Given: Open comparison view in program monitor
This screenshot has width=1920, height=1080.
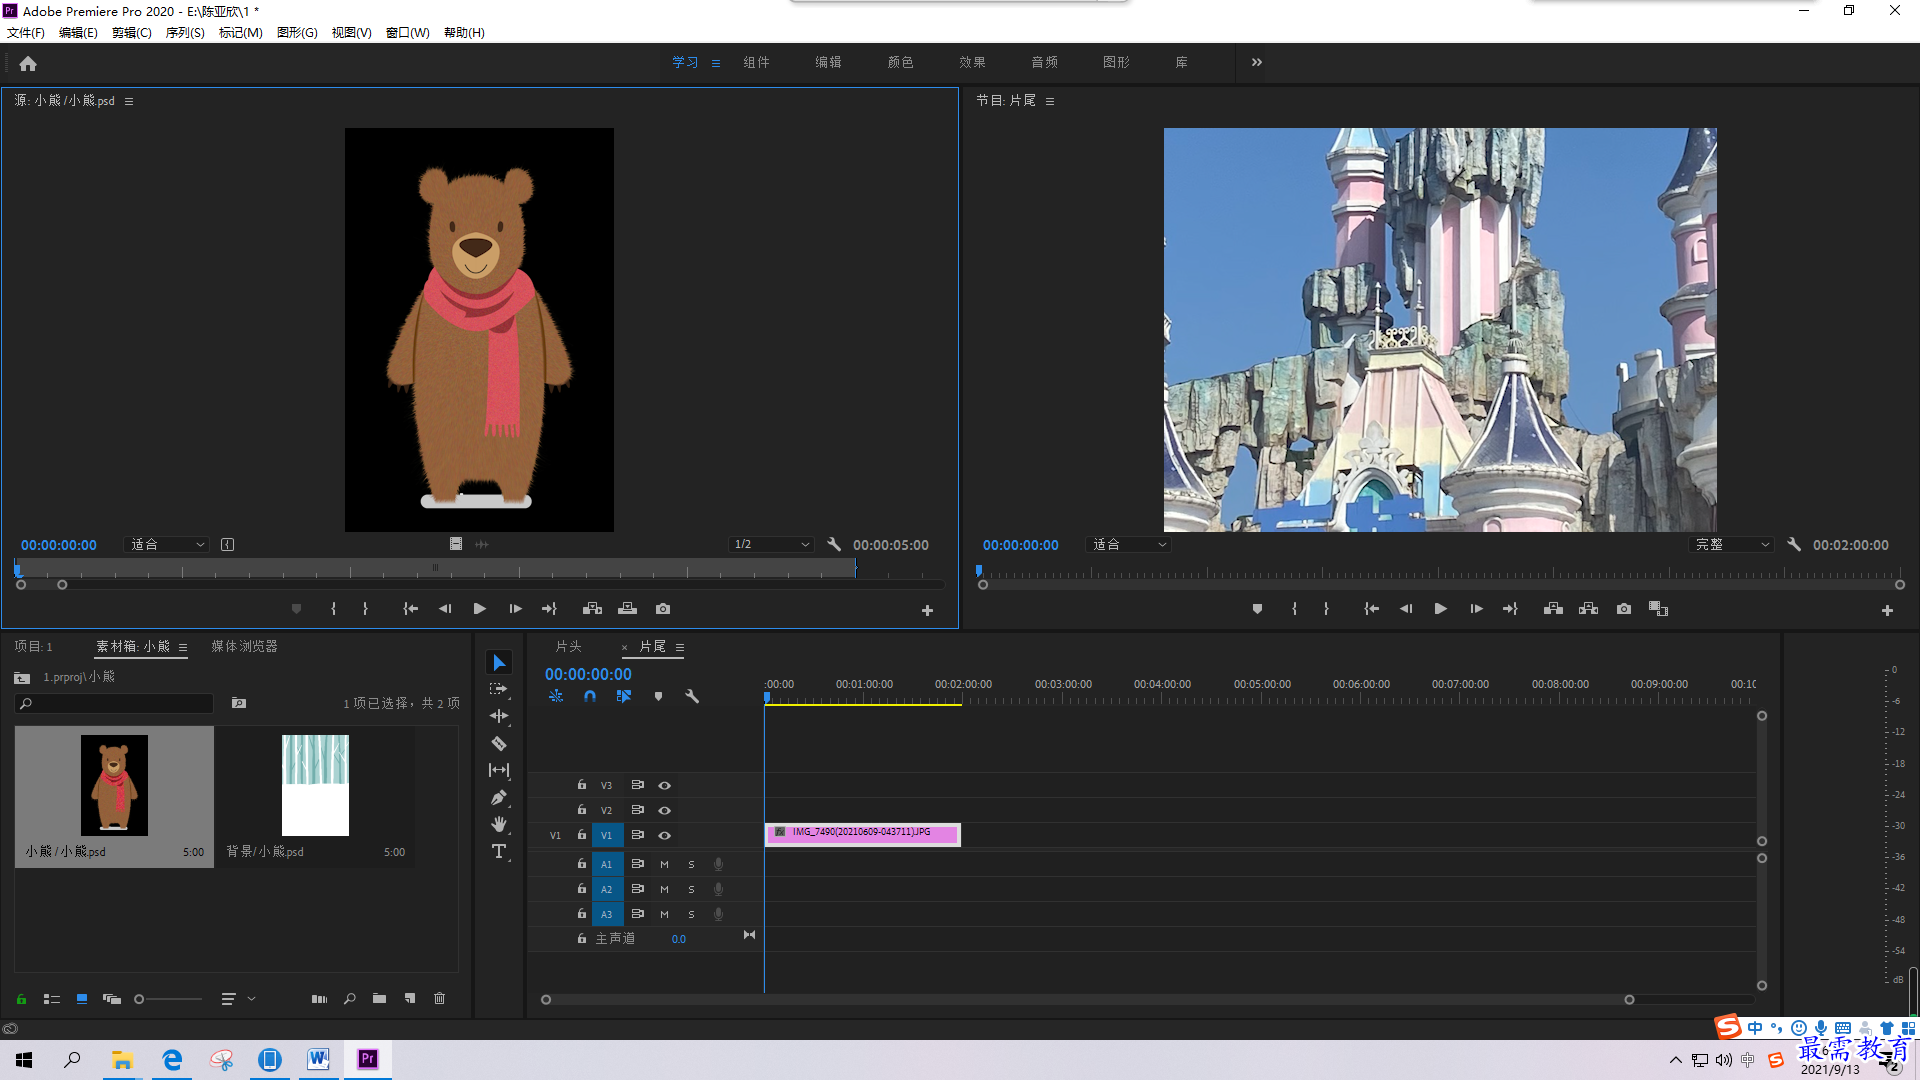Looking at the screenshot, I should [1658, 608].
